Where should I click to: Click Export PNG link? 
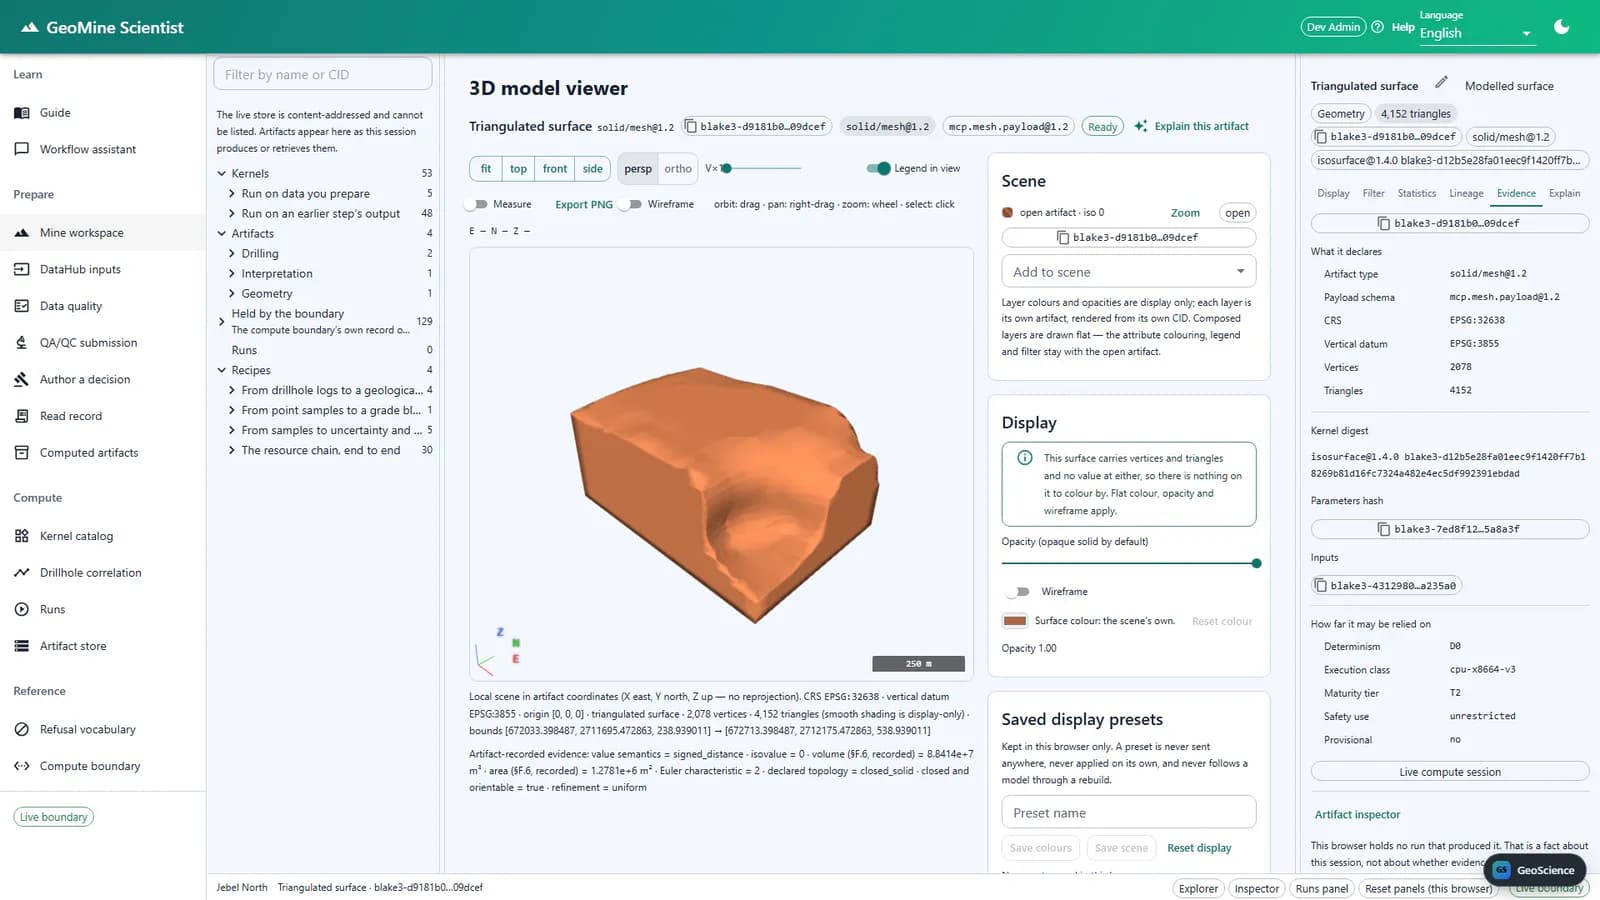click(584, 204)
